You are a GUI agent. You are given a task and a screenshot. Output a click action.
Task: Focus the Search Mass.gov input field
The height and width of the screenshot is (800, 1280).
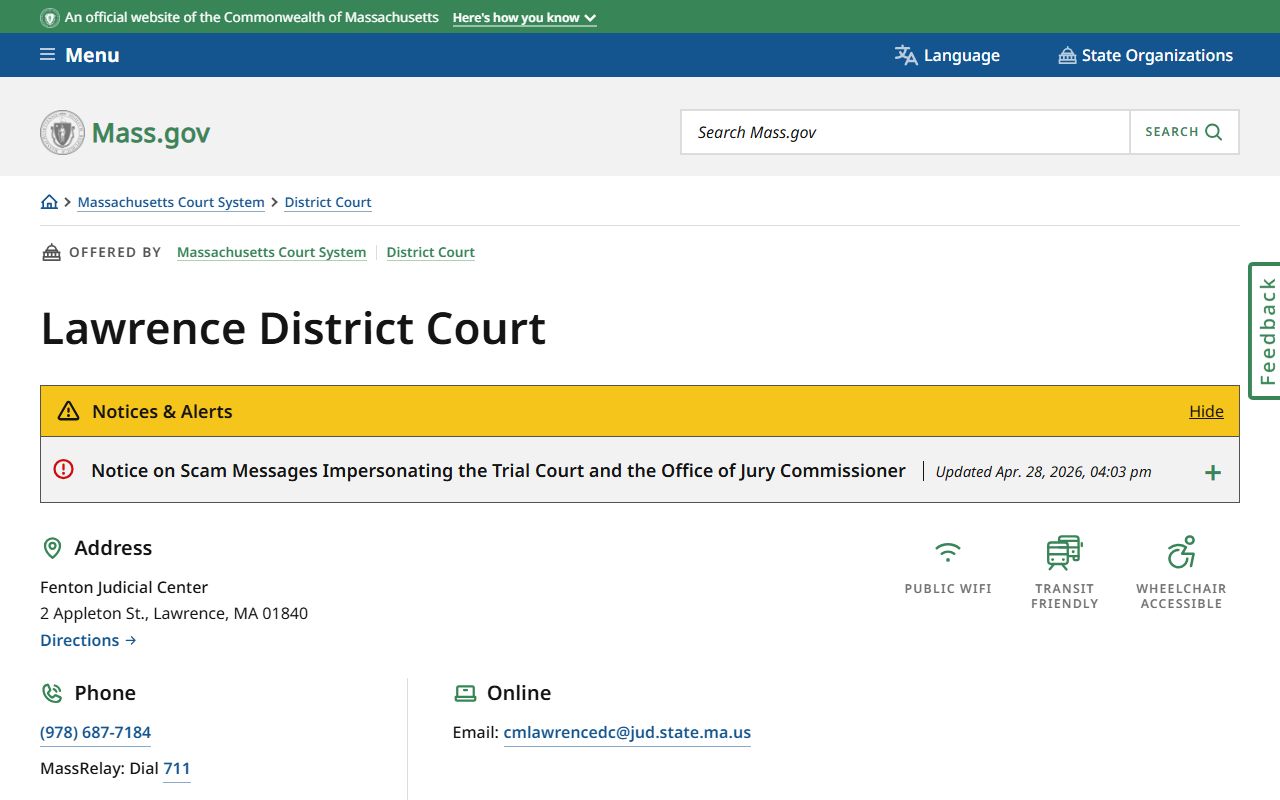(905, 132)
